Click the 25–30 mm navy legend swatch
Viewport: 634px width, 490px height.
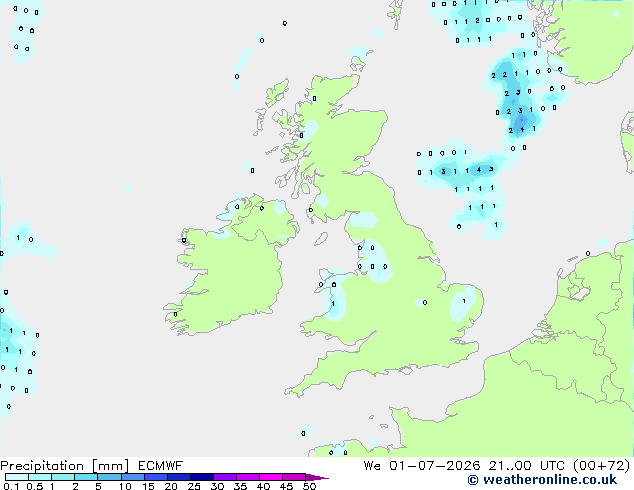[x=202, y=477]
